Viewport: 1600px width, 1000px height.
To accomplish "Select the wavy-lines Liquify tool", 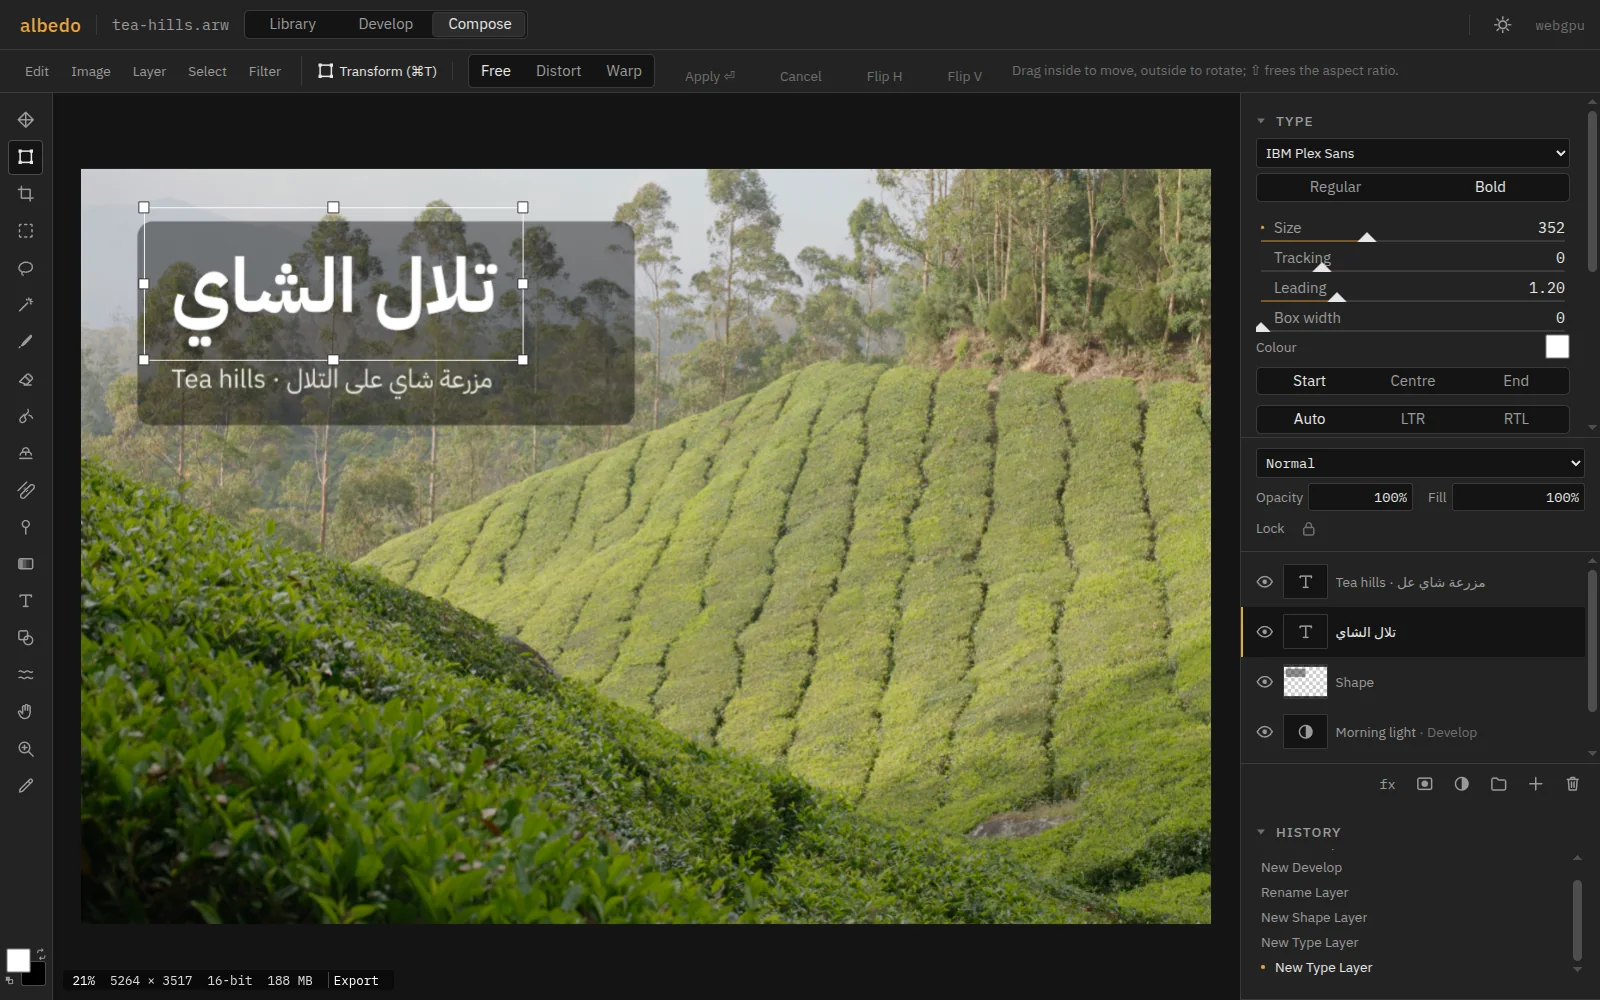I will (26, 675).
